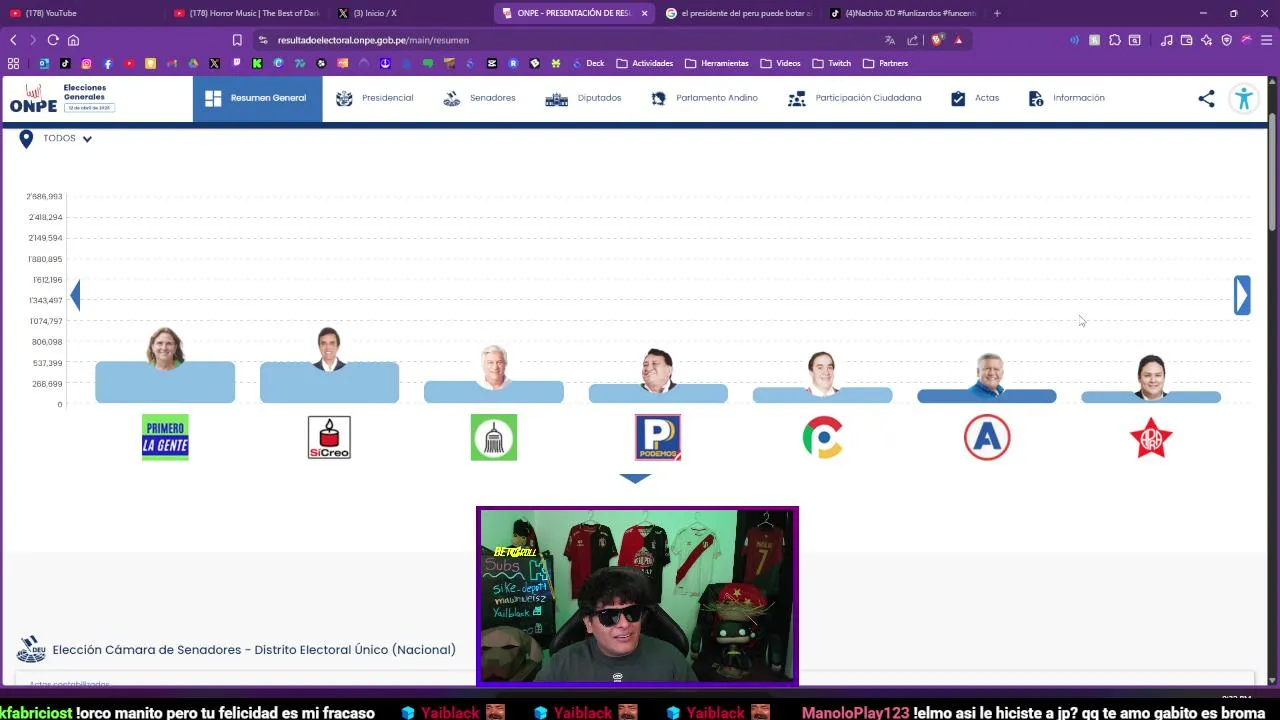Viewport: 1280px width, 720px height.
Task: Expand the TODOS location dropdown
Action: (57, 139)
